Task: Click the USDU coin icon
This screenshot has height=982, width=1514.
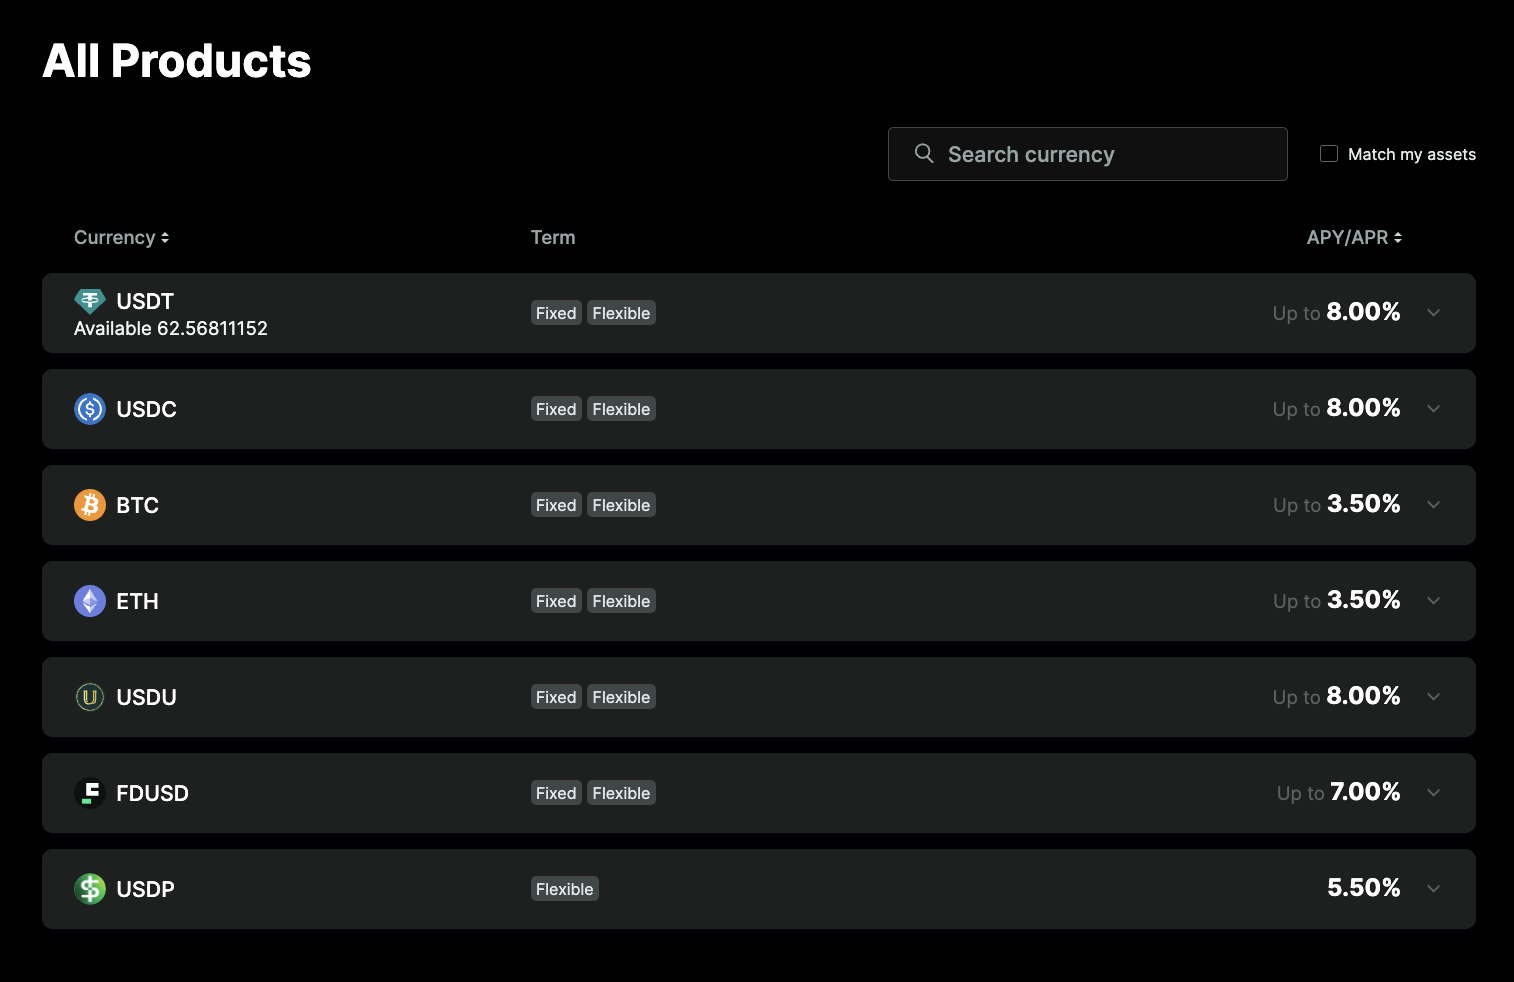Action: coord(90,697)
